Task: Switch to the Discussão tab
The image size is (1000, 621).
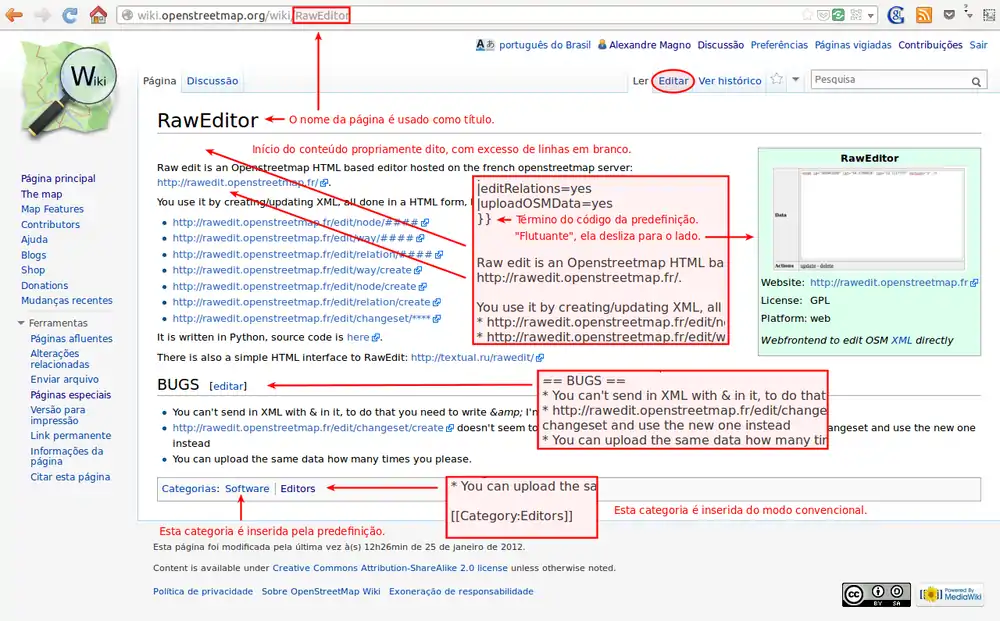Action: 212,81
